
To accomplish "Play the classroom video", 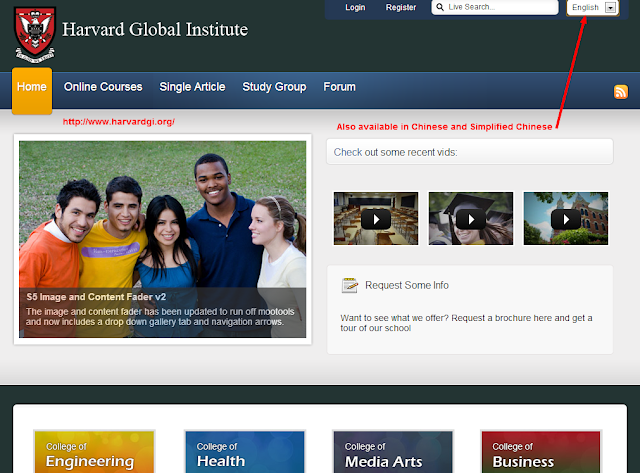I will pyautogui.click(x=376, y=219).
